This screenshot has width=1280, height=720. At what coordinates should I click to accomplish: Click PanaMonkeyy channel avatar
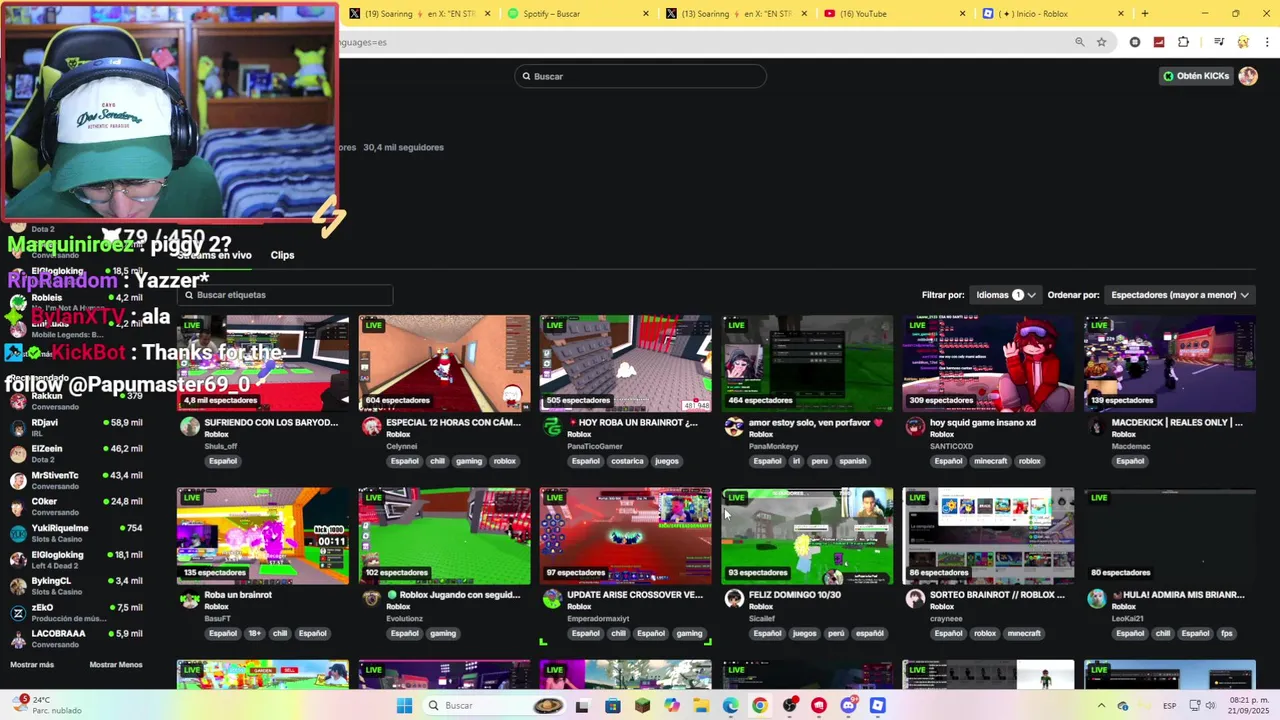click(734, 427)
